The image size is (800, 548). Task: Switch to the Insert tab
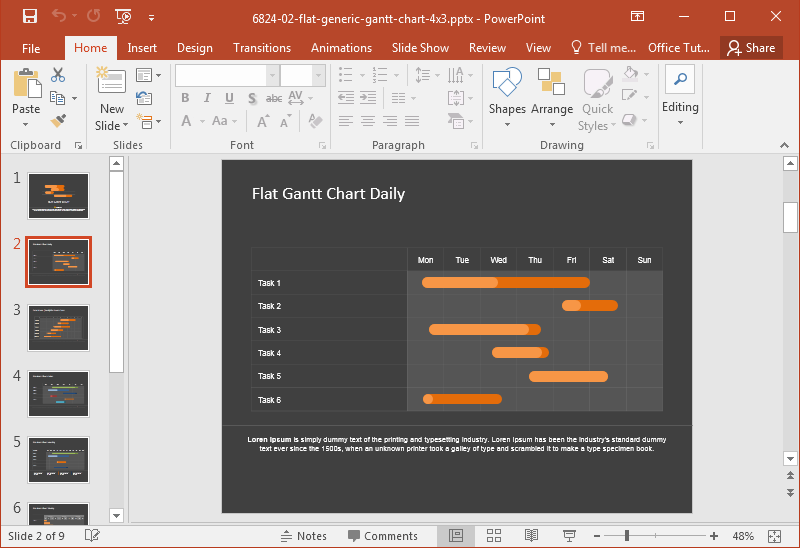coord(142,48)
